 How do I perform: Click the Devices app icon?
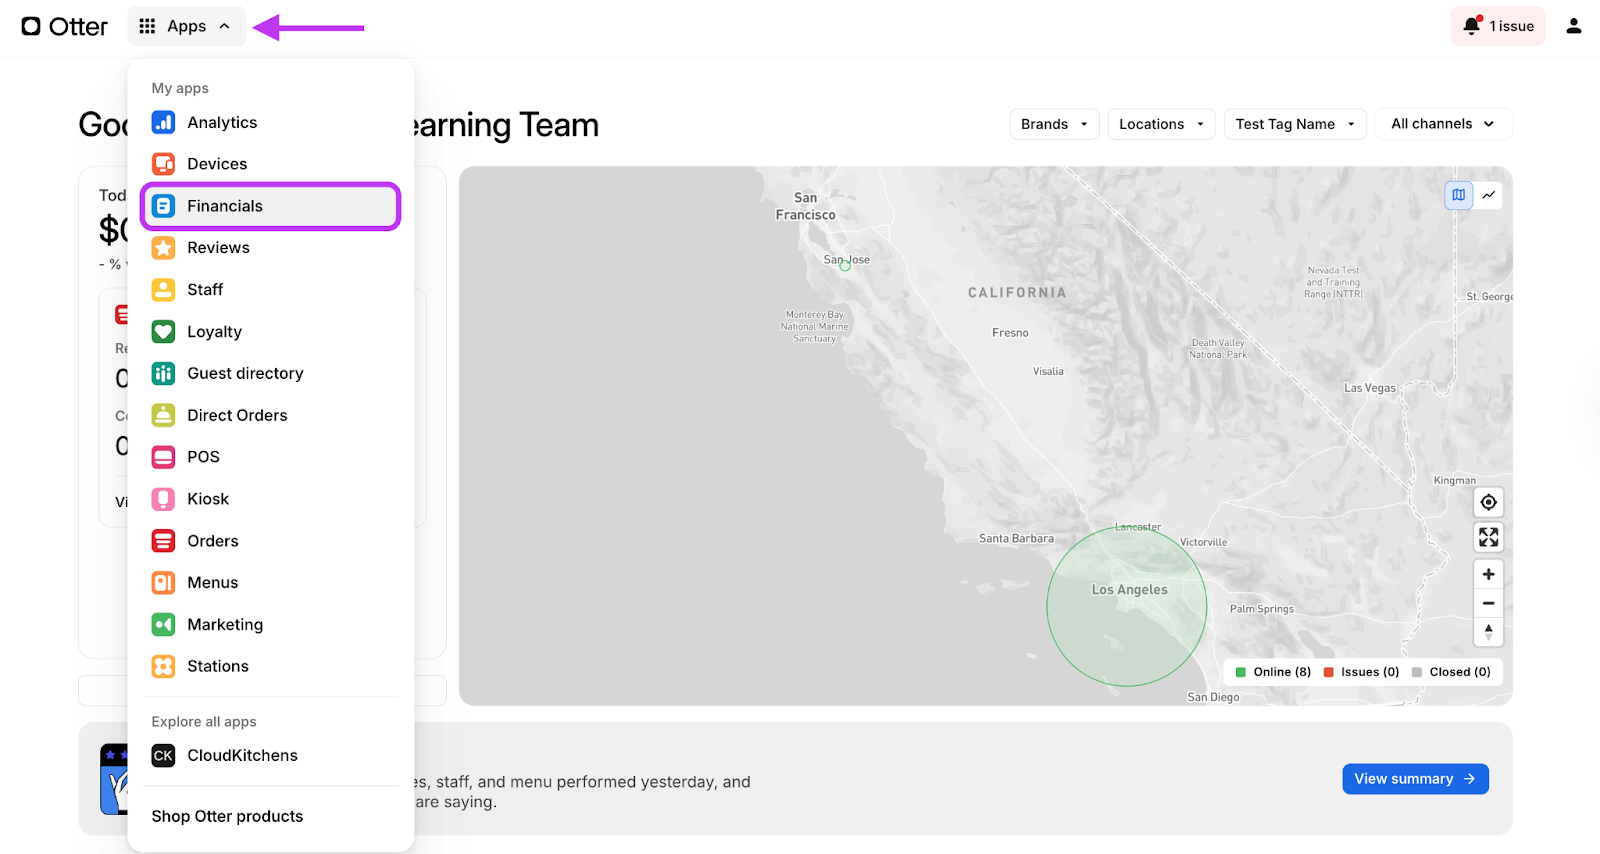point(163,164)
